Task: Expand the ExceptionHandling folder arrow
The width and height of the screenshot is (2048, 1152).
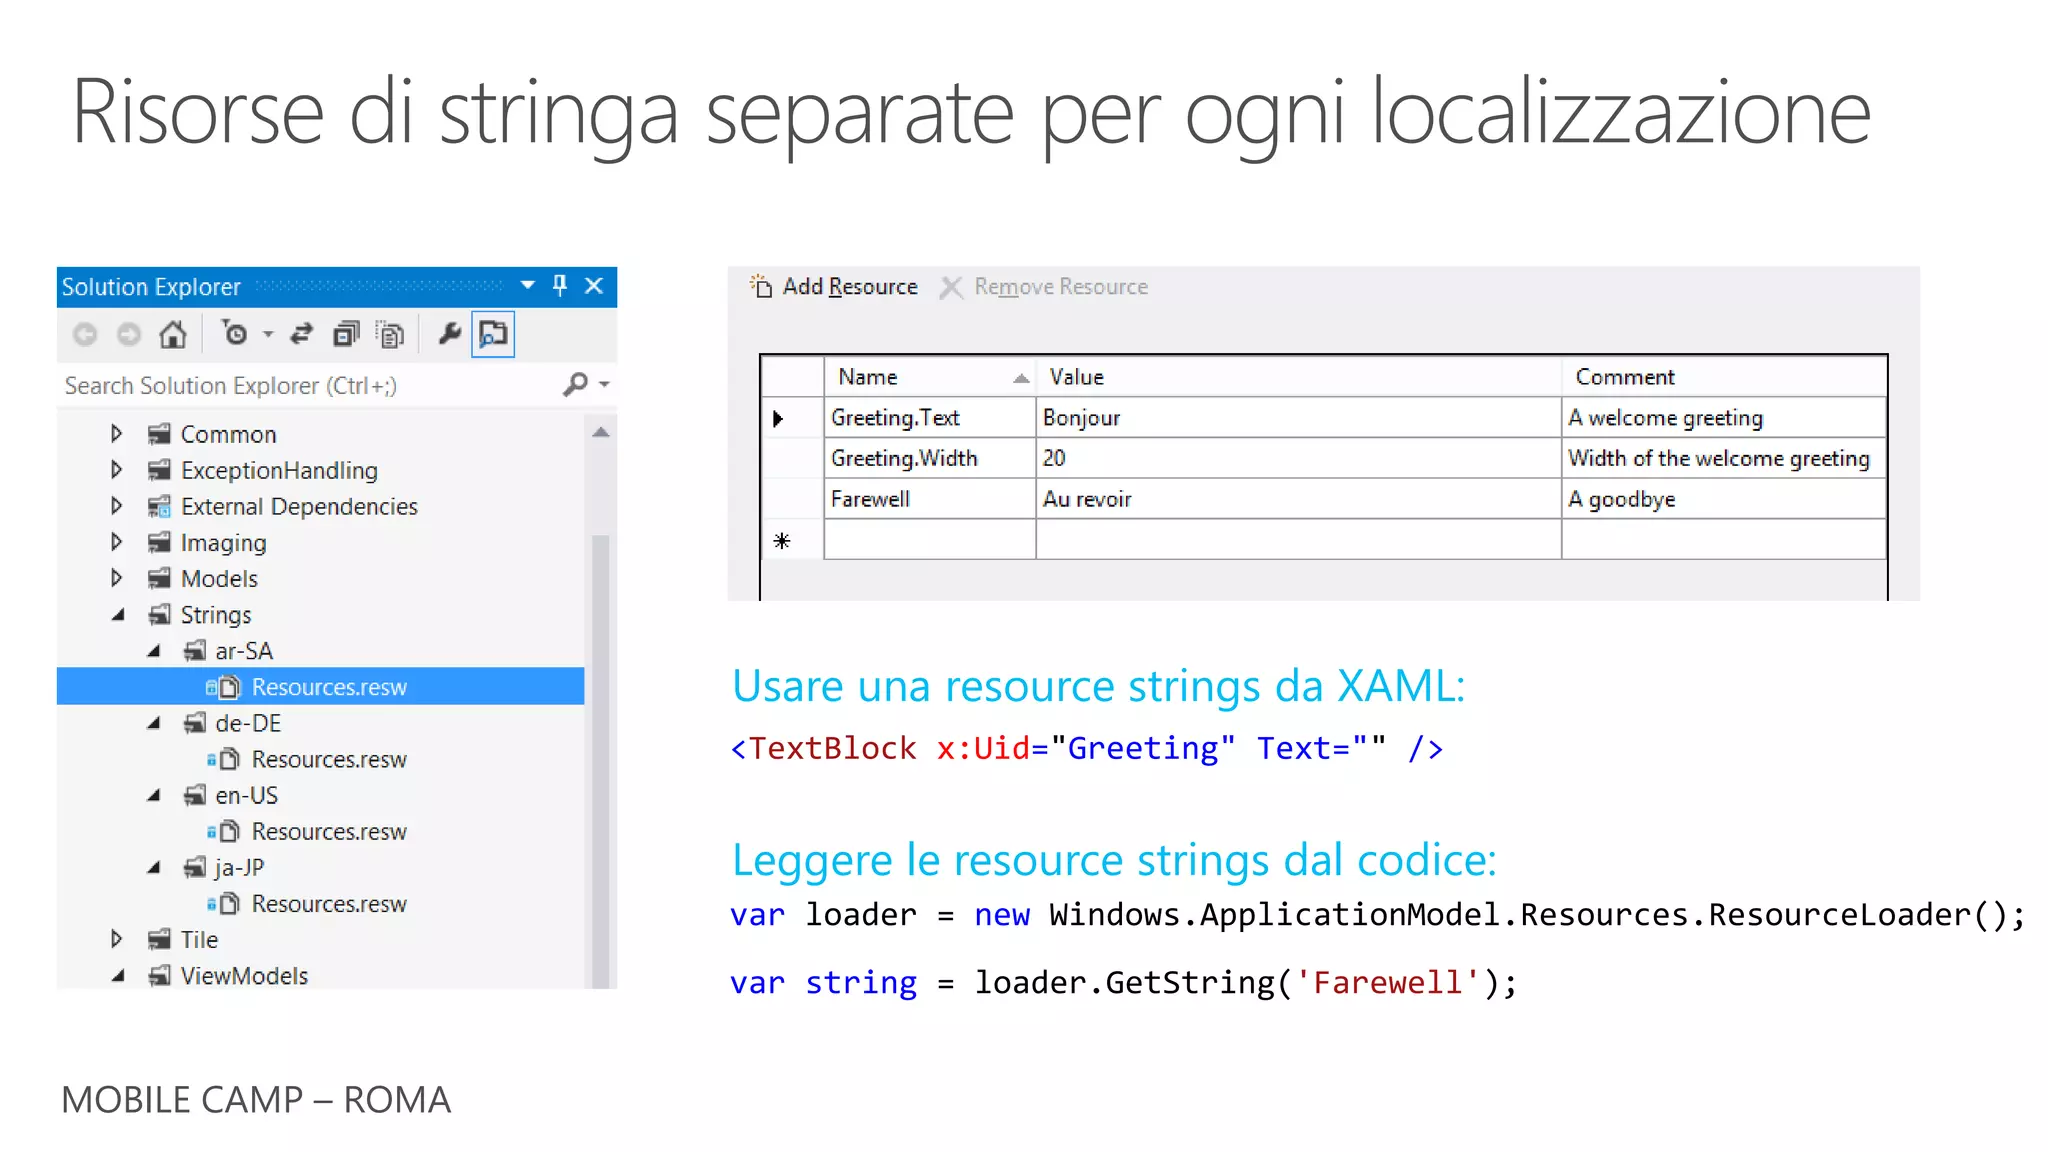Action: point(116,470)
